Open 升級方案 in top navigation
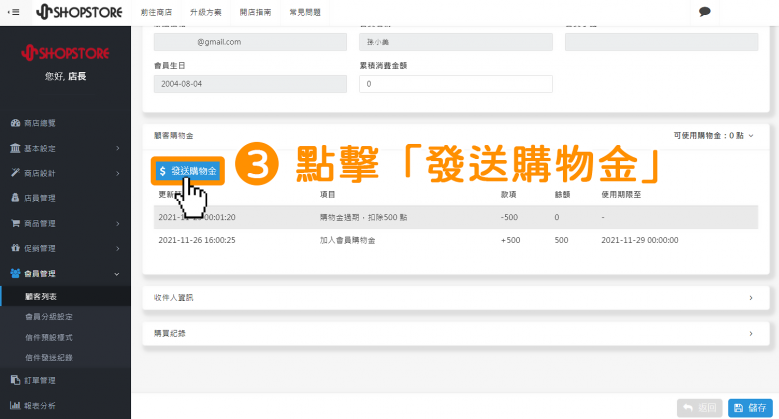Image resolution: width=779 pixels, height=419 pixels. click(x=206, y=12)
